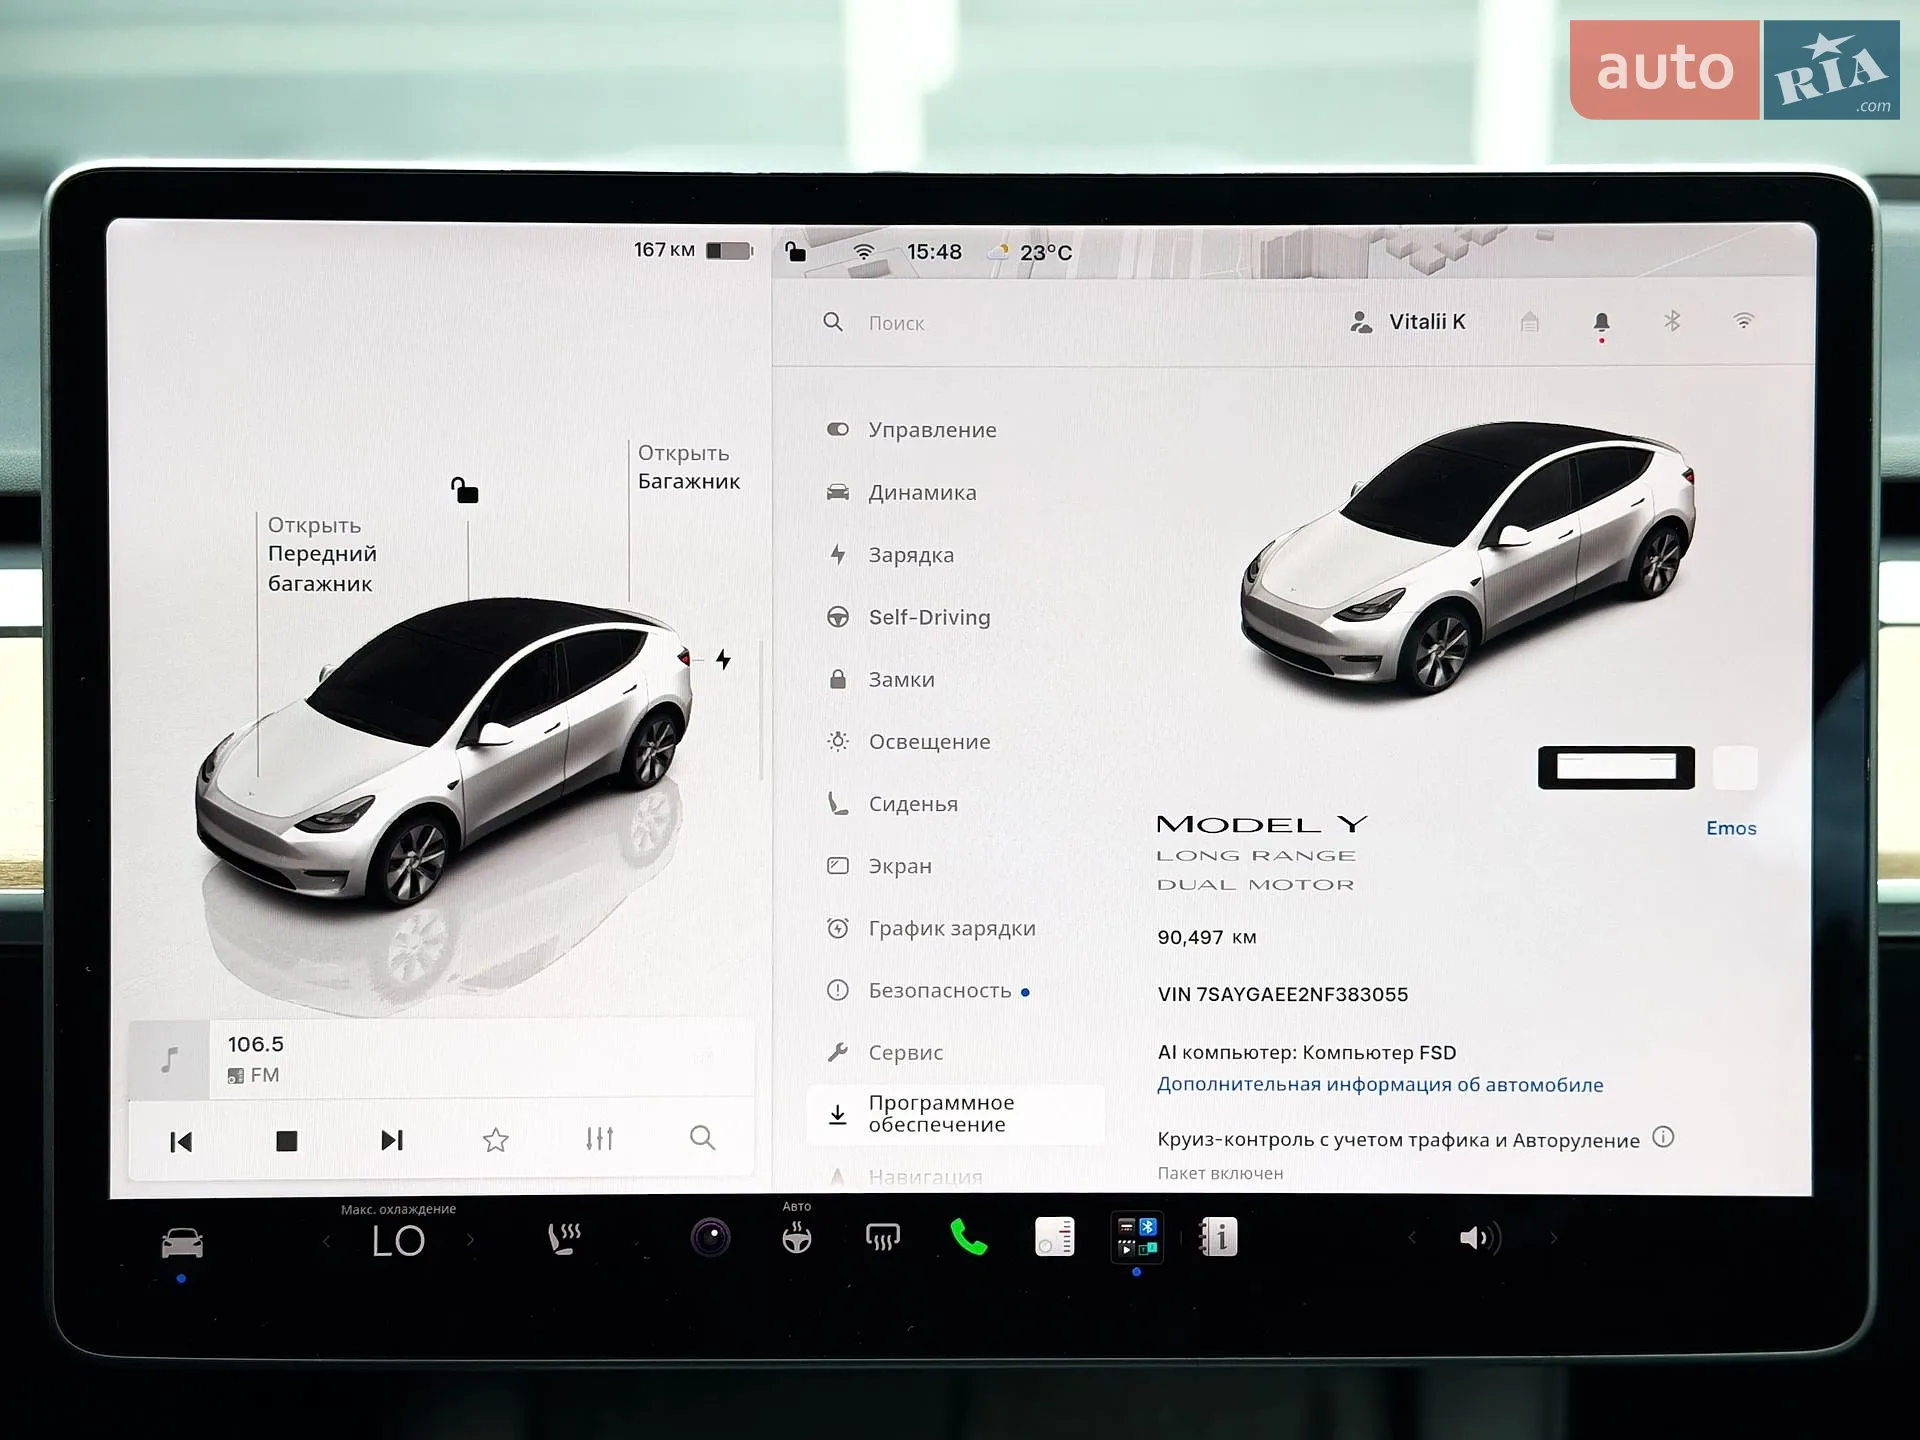Tap the status bar Wi-Fi icon beside 15:48
This screenshot has width=1920, height=1440.
[864, 251]
